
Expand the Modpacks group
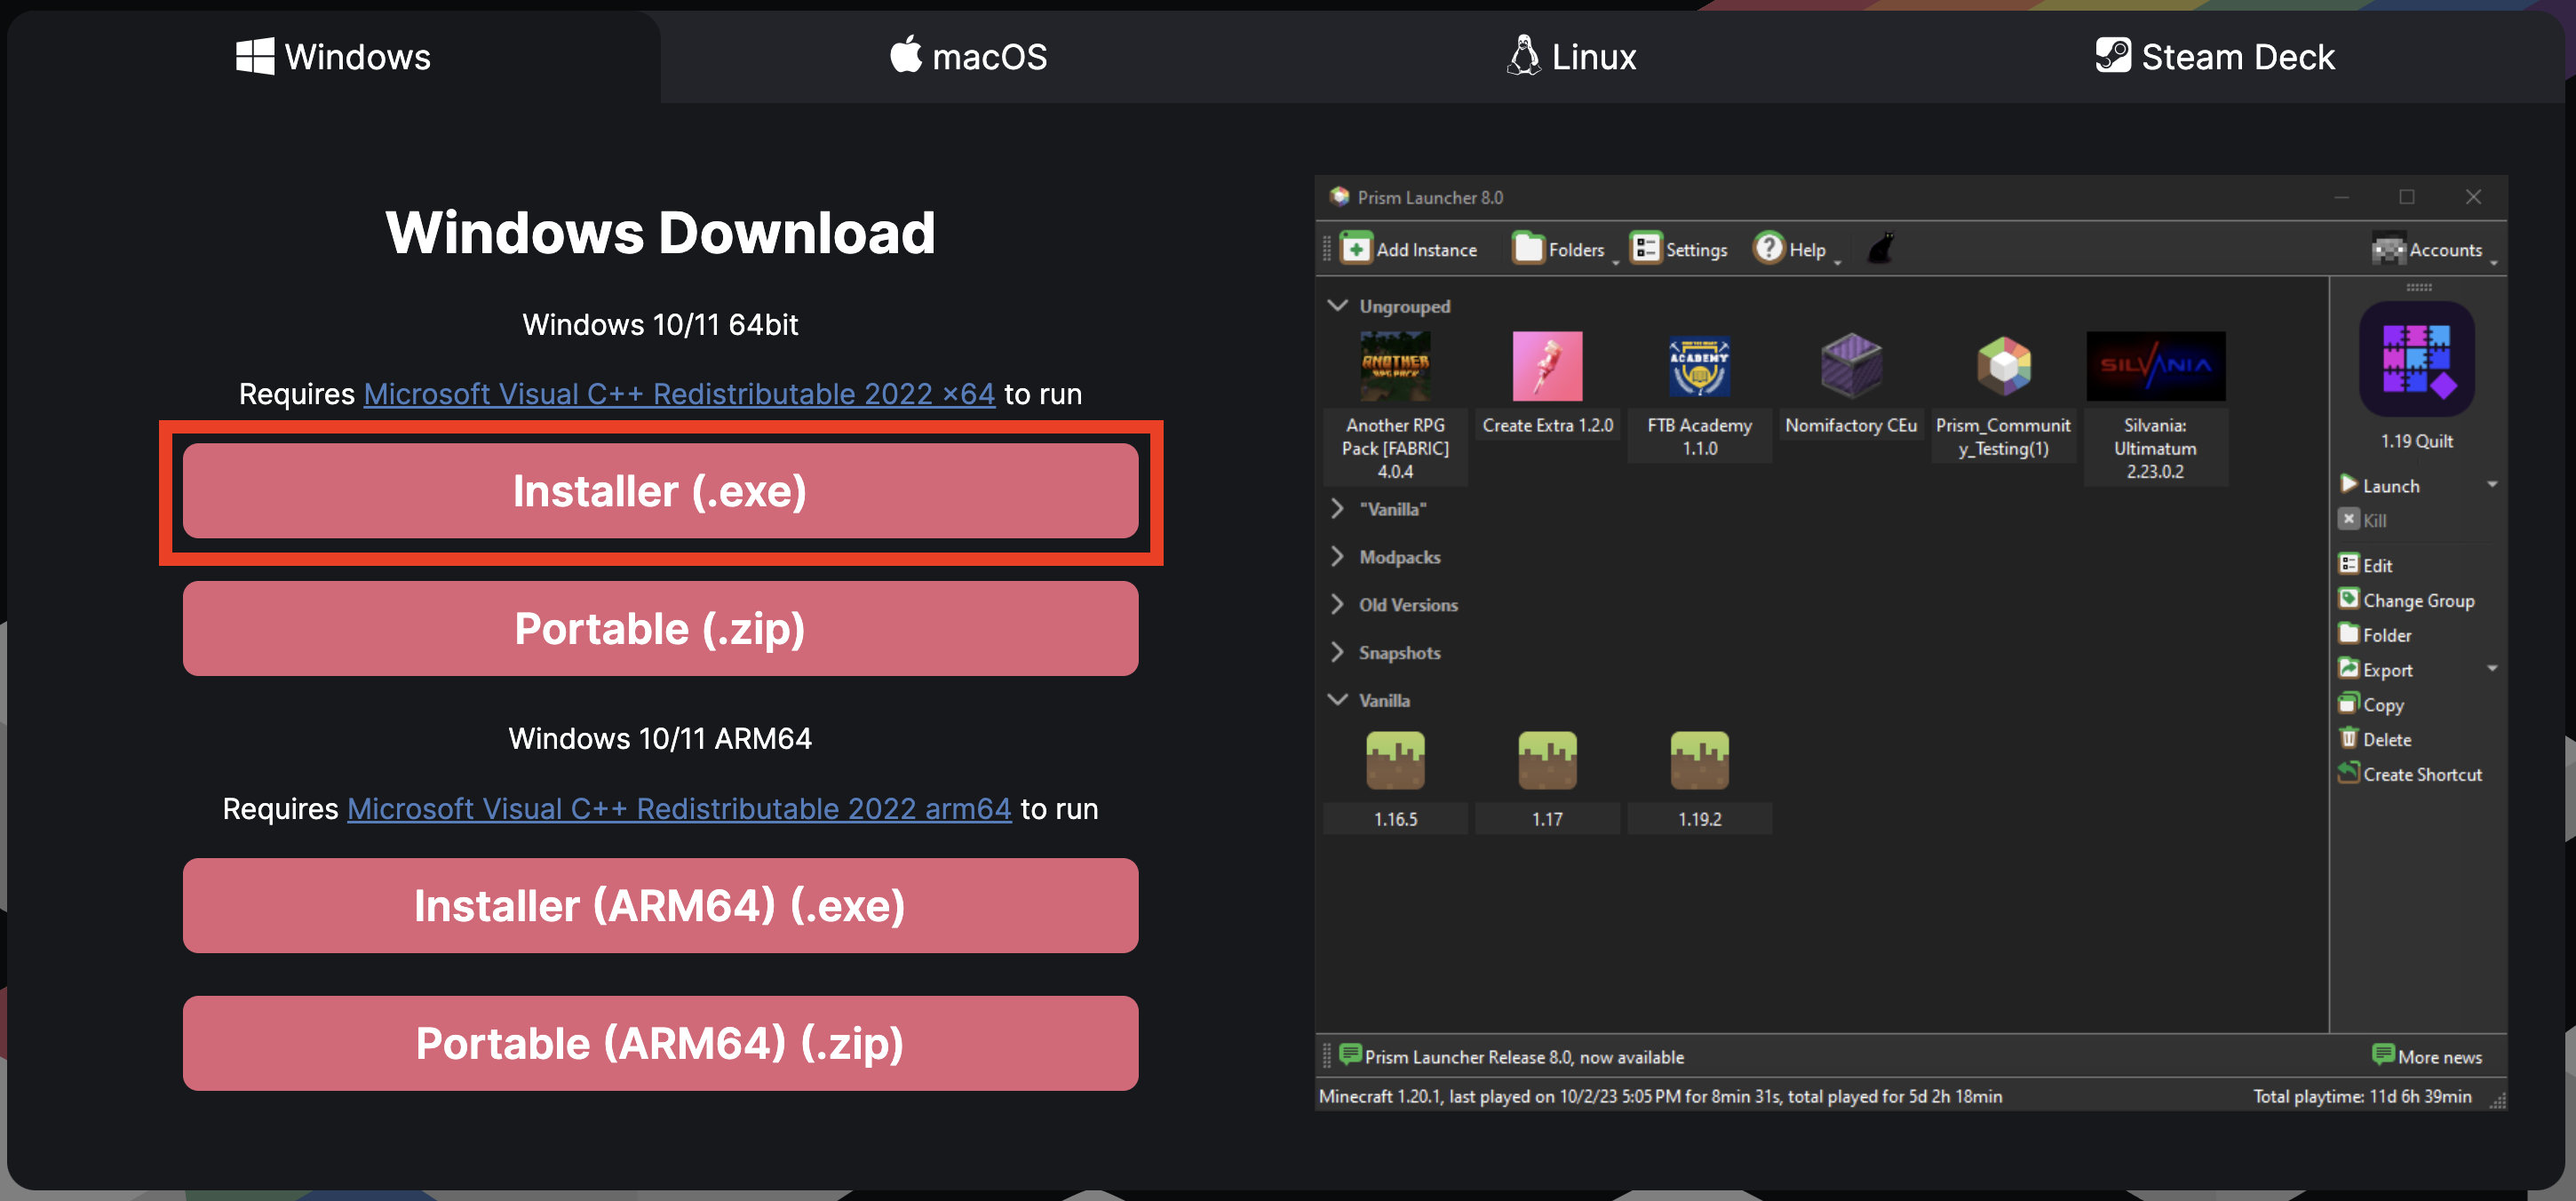pyautogui.click(x=1337, y=557)
